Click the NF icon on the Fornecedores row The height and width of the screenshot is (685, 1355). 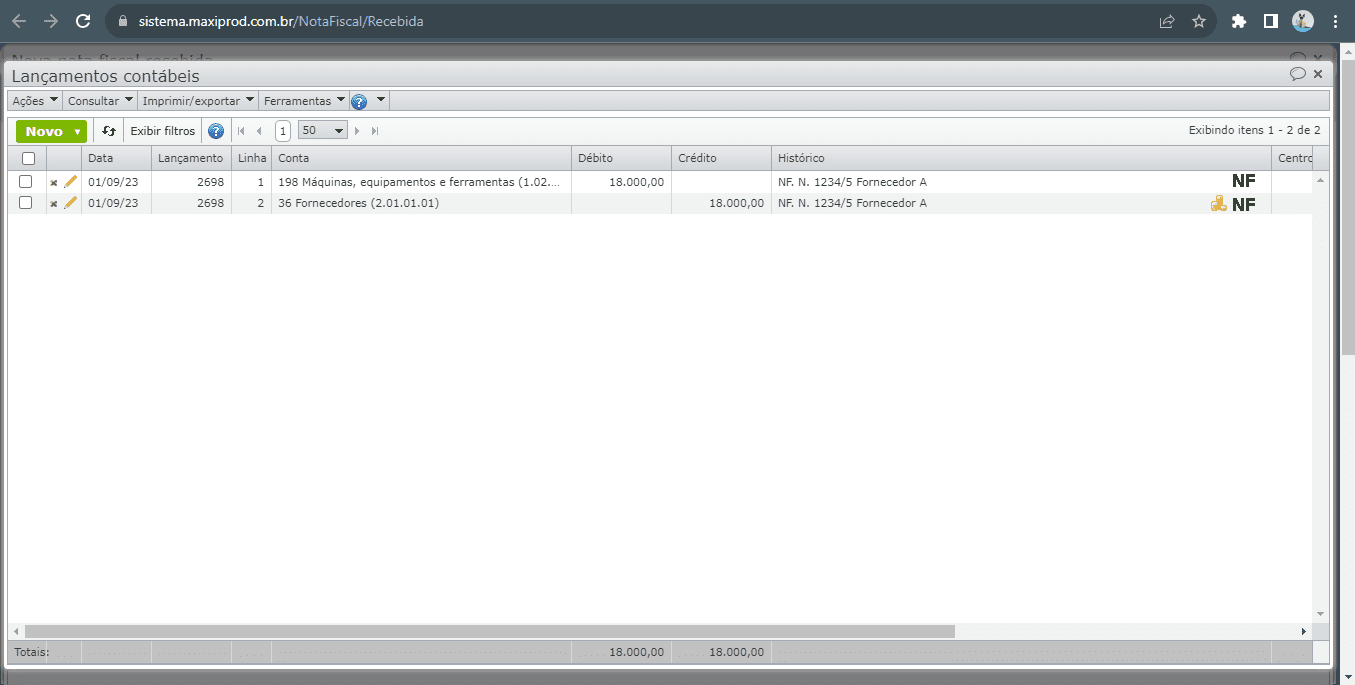coord(1244,204)
